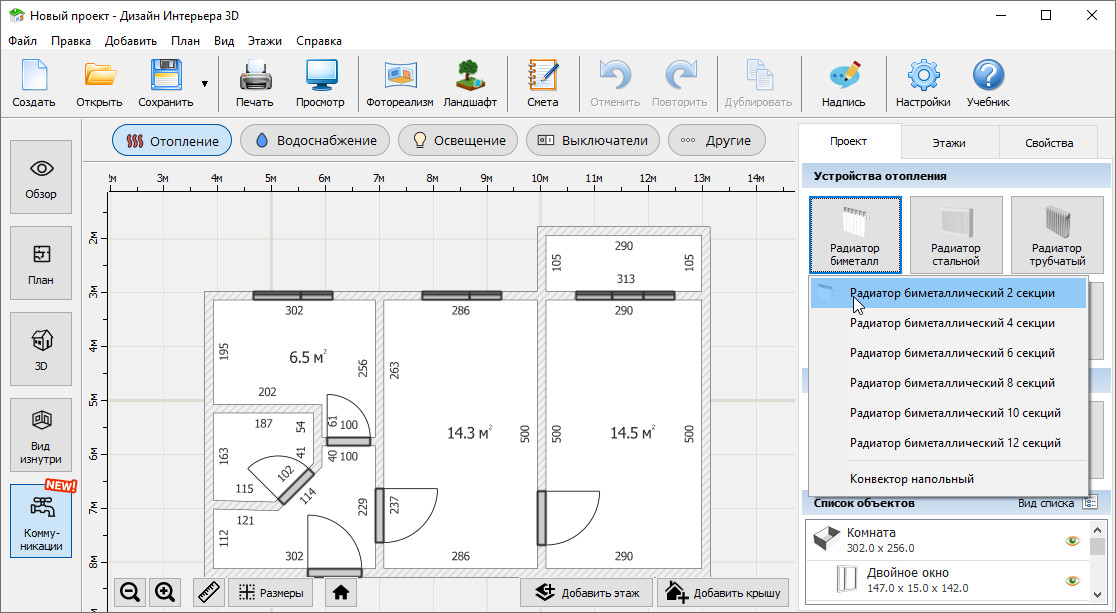Expand the Сохранить dropdown arrow

pos(205,84)
